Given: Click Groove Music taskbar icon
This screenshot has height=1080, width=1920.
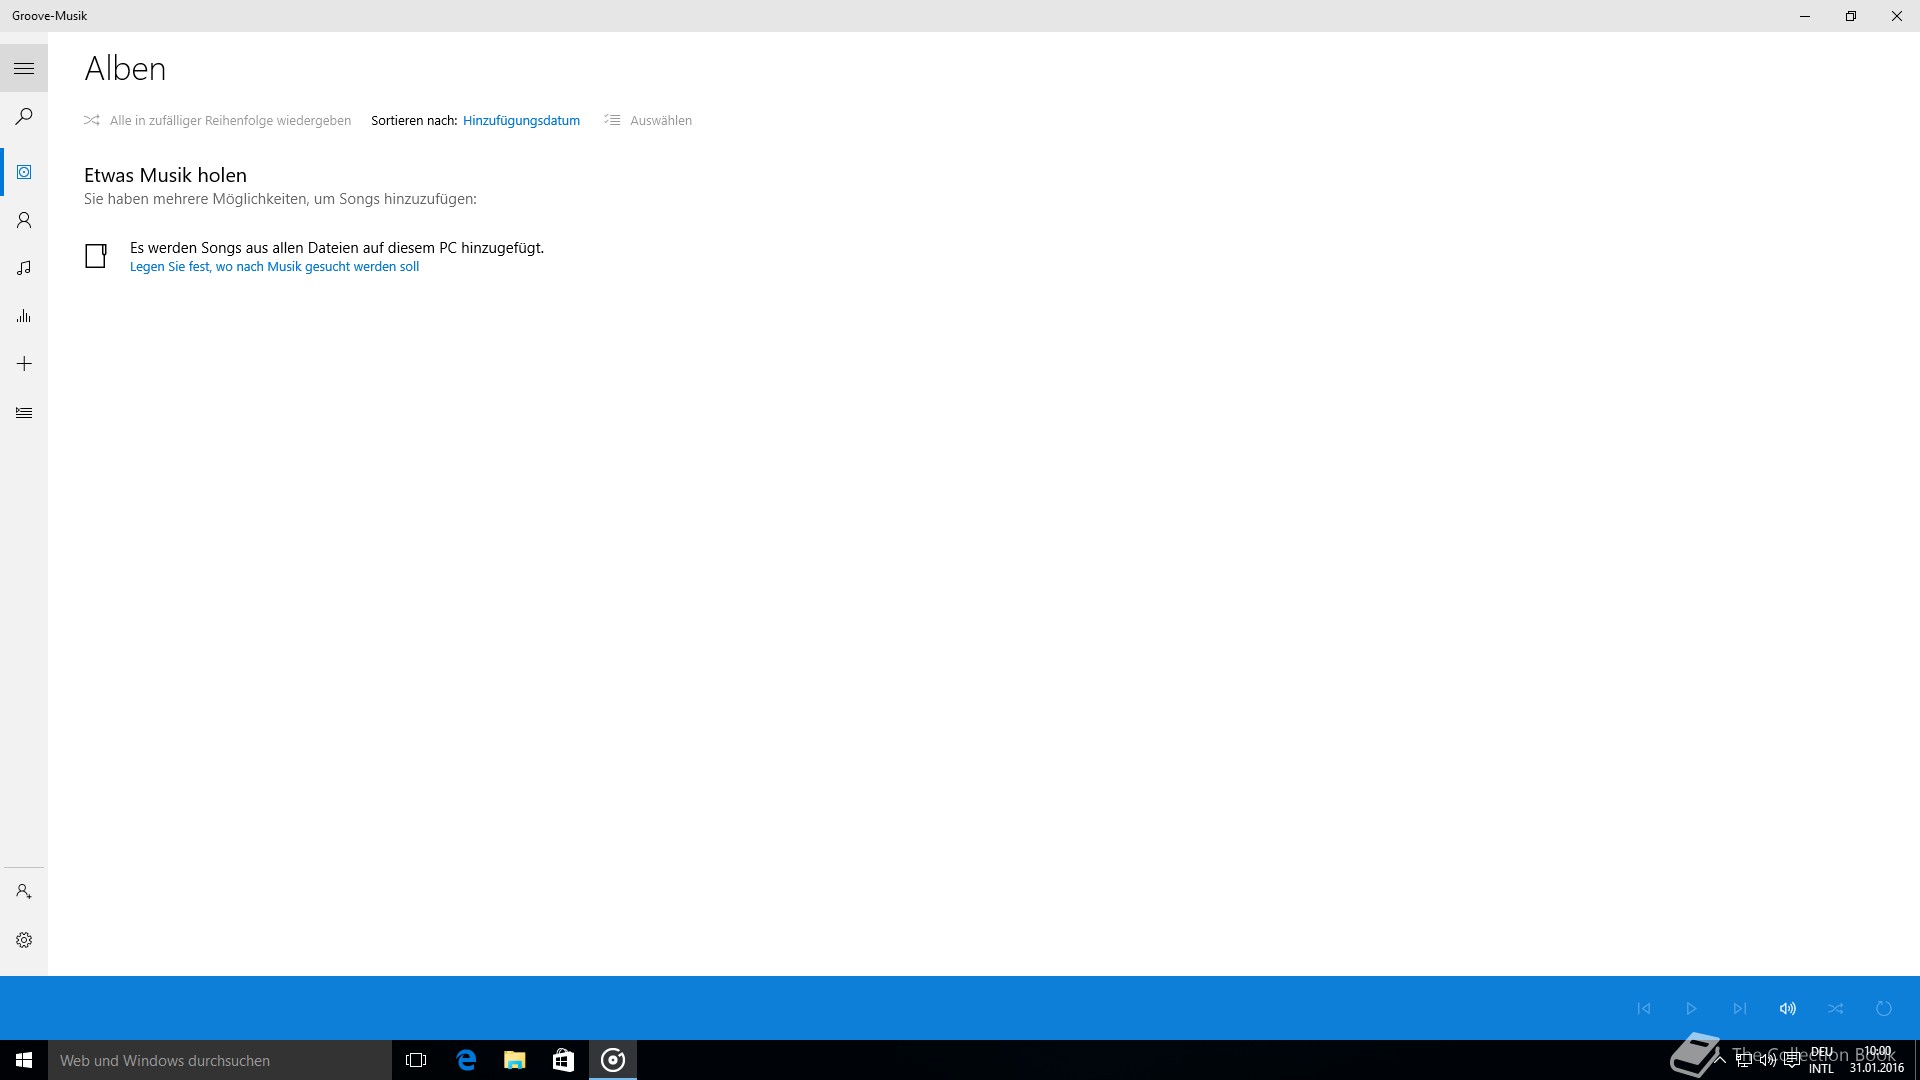Looking at the screenshot, I should [x=613, y=1060].
